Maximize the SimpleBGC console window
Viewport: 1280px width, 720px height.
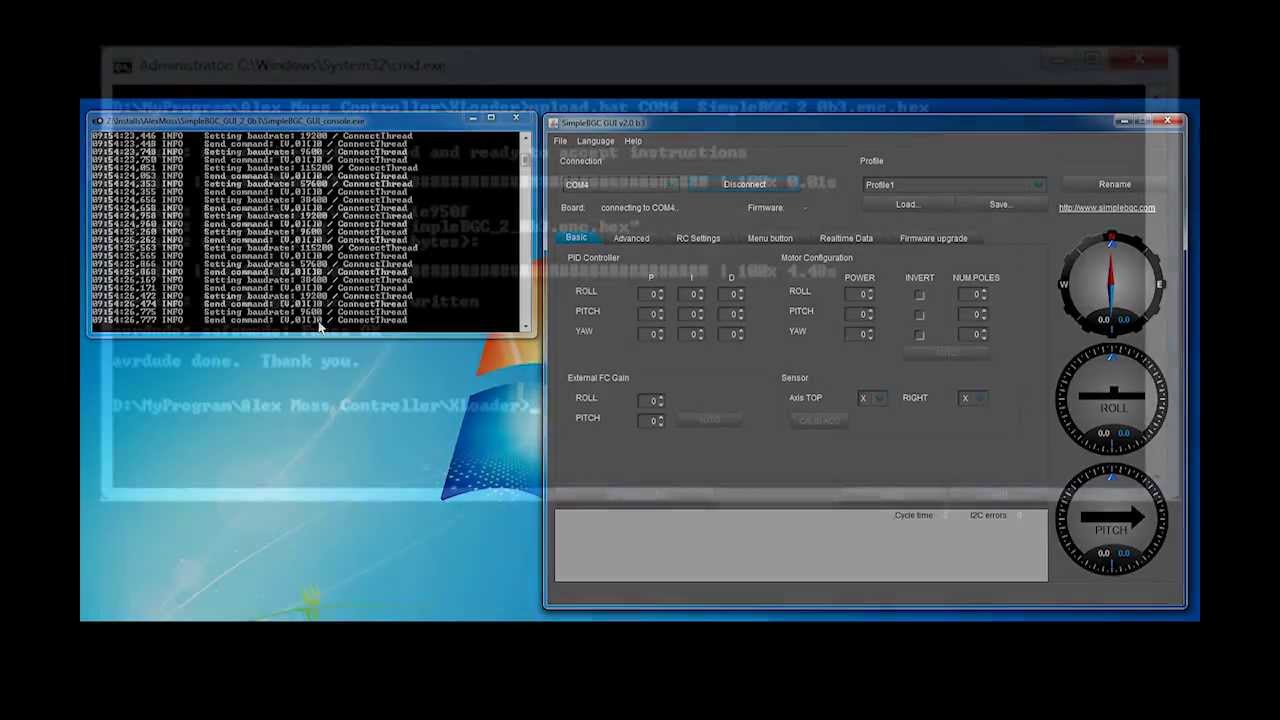491,118
